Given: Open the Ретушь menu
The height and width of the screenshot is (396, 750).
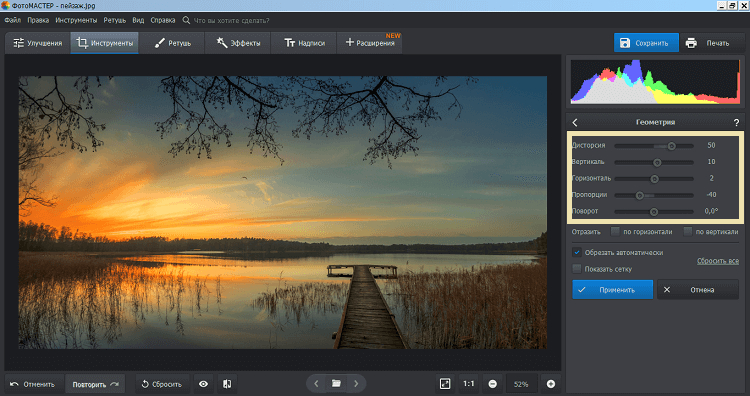Looking at the screenshot, I should click(x=114, y=20).
